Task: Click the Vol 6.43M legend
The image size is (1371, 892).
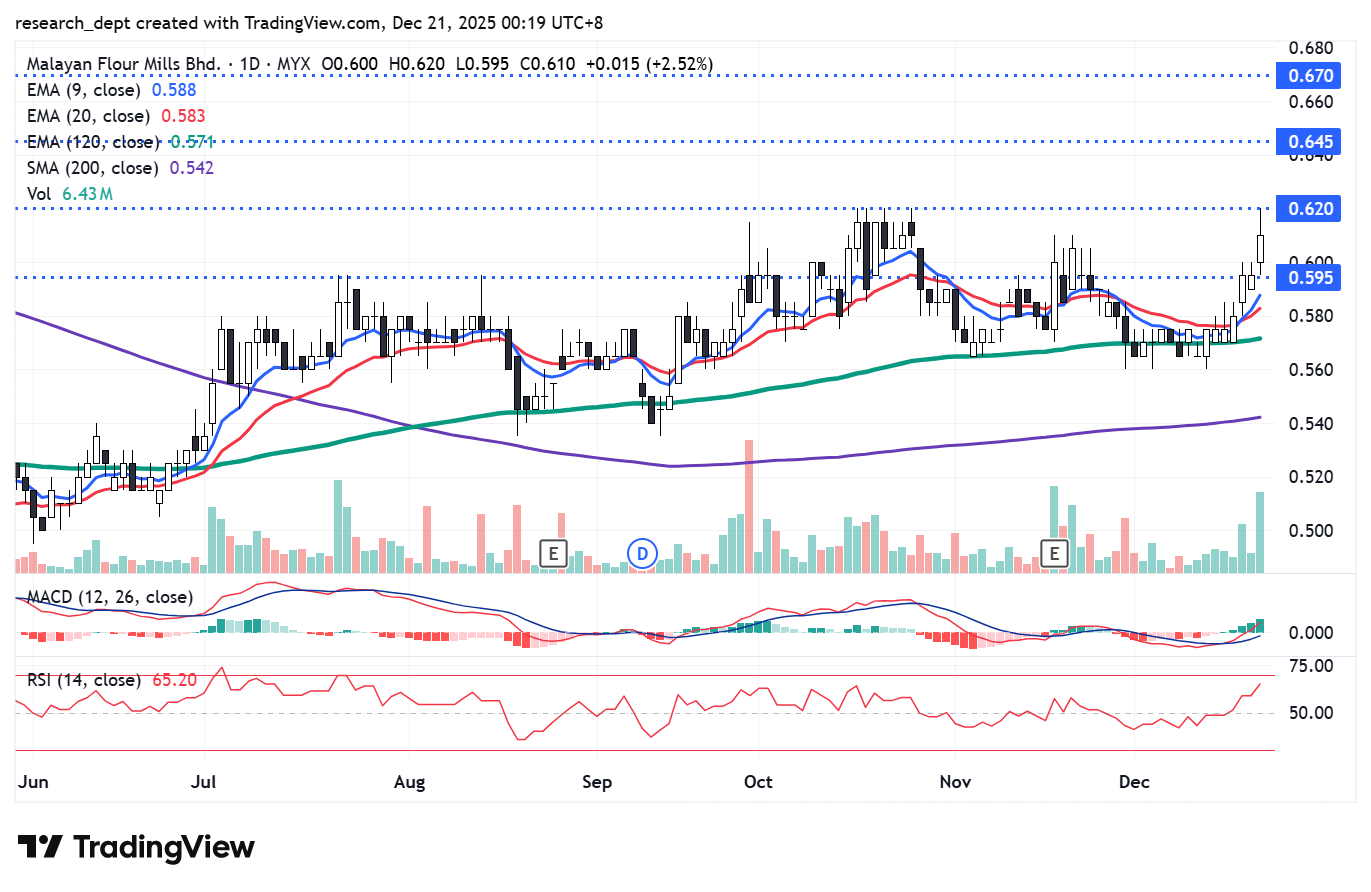Action: (69, 194)
